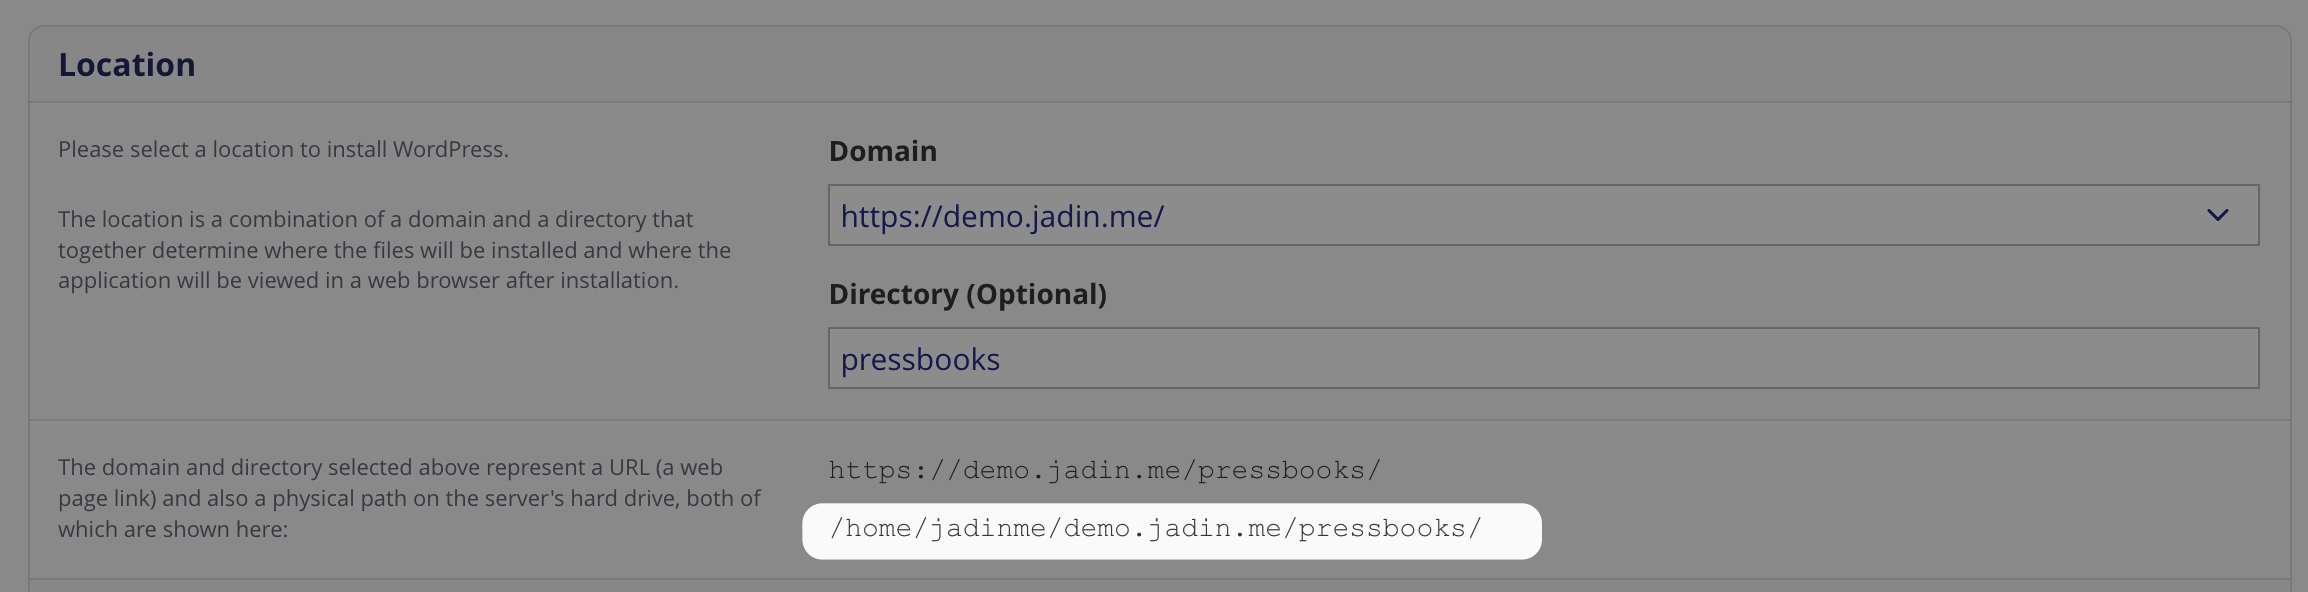Open the Domain selection combo box

click(1543, 215)
